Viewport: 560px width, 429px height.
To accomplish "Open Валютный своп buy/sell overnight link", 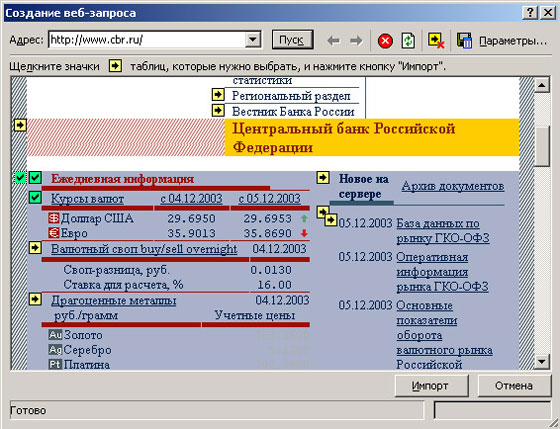I will [144, 249].
